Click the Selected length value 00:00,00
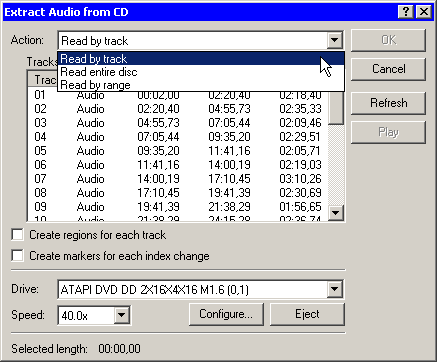437x362 pixels. (x=119, y=349)
